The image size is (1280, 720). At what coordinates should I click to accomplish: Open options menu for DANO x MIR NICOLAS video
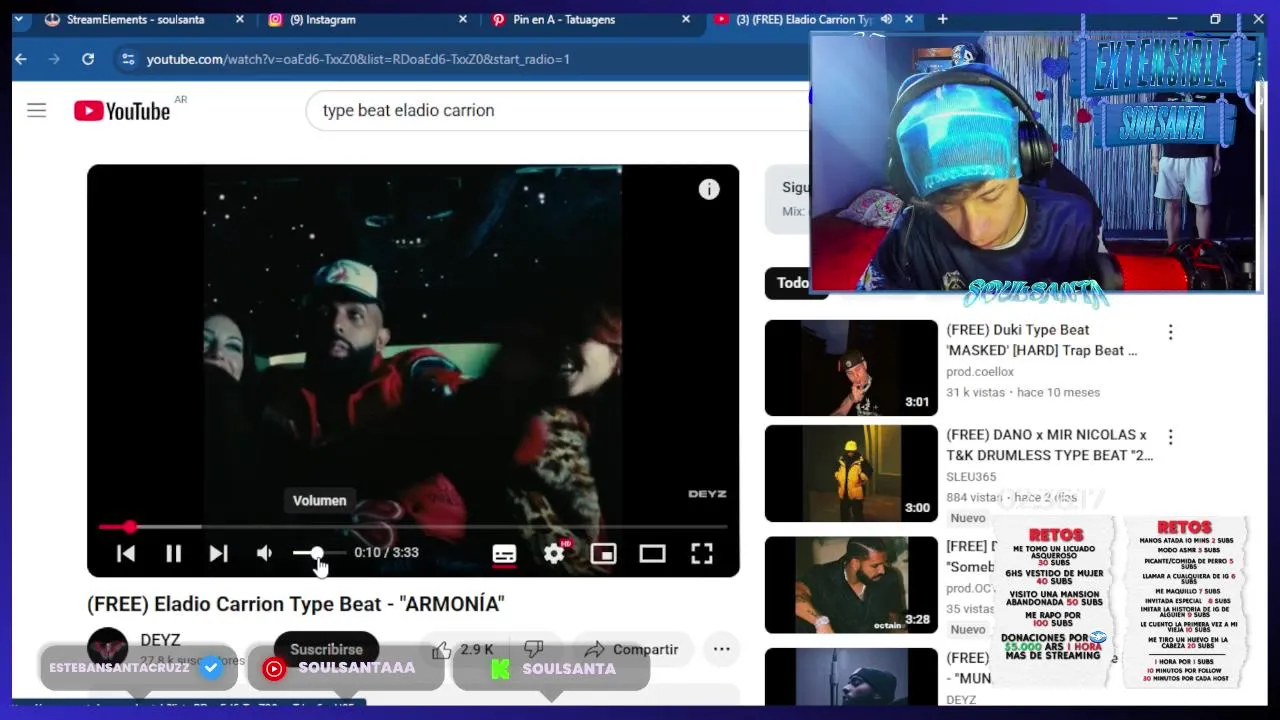[1170, 437]
